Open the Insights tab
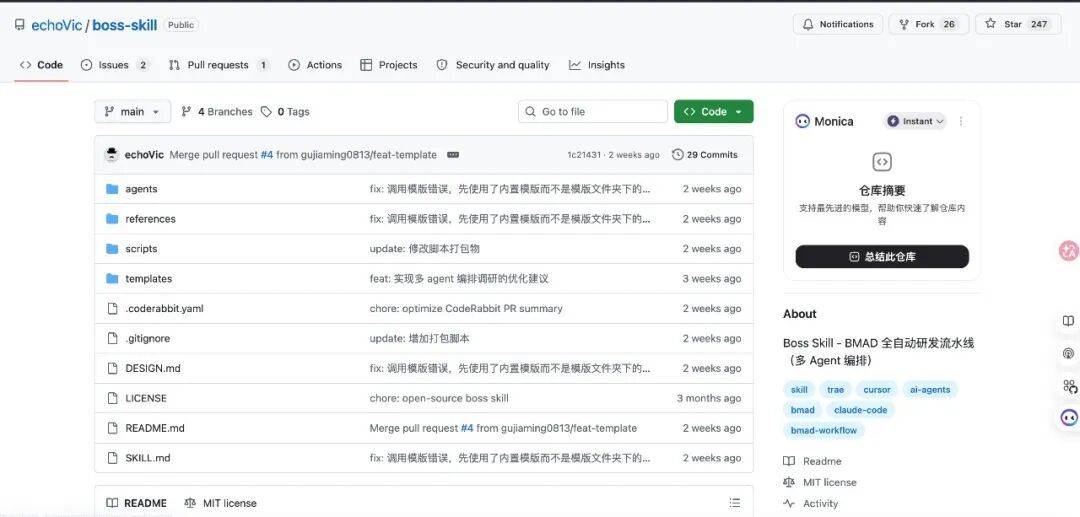Screen dimensions: 1080x517 tap(596, 65)
